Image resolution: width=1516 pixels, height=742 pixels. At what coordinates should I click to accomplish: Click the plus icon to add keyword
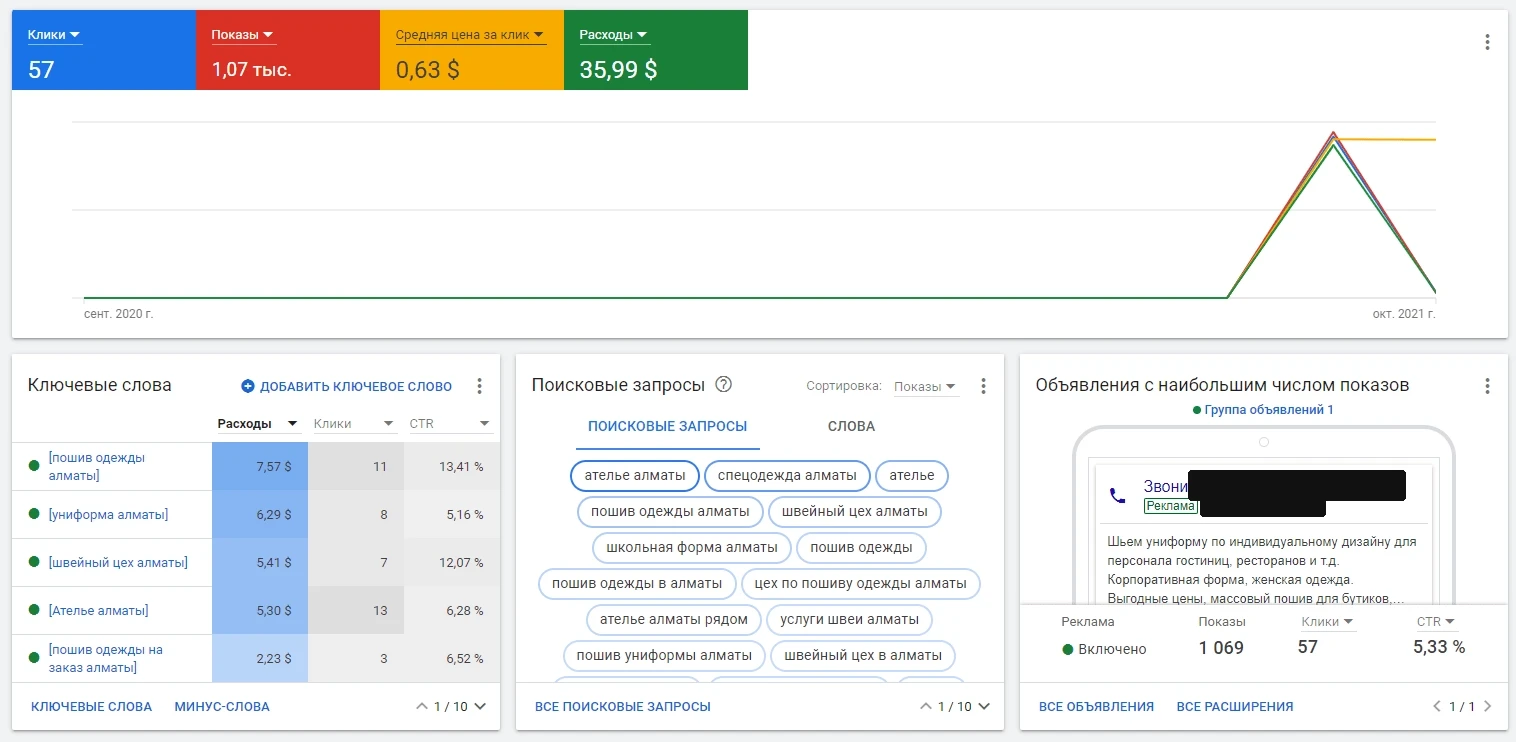[x=248, y=386]
